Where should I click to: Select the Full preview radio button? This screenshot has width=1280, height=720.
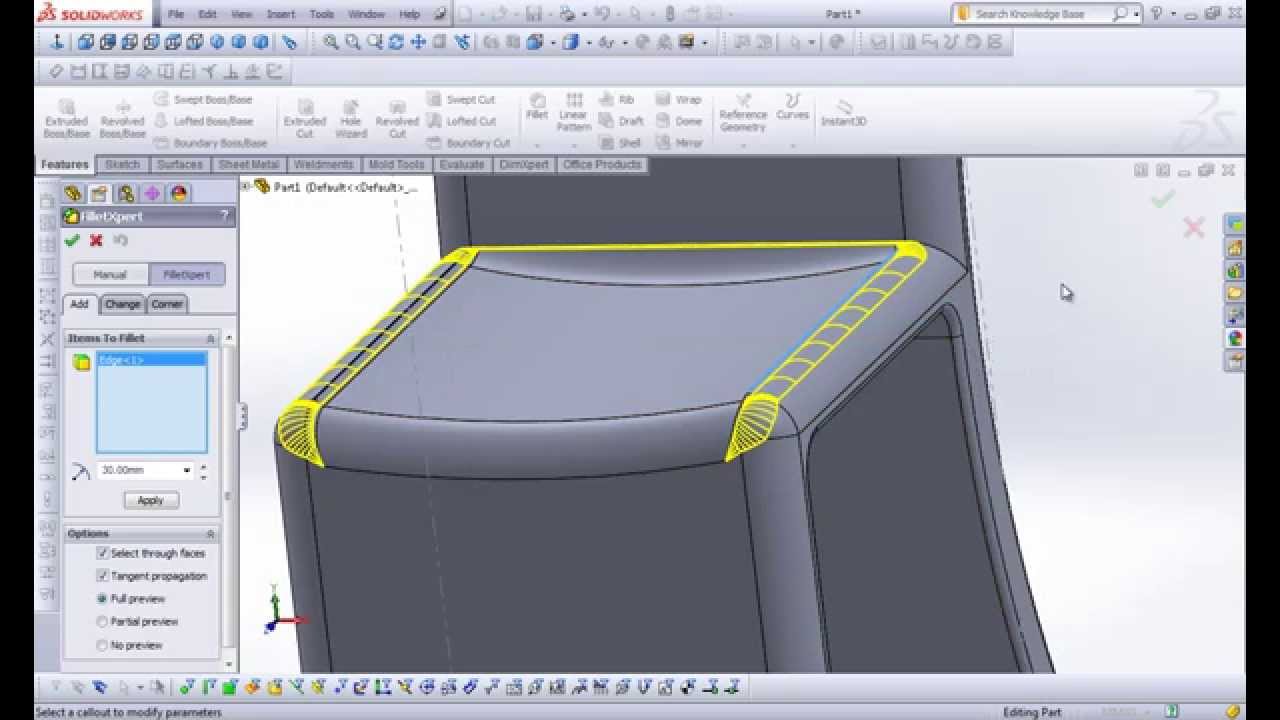pos(102,599)
